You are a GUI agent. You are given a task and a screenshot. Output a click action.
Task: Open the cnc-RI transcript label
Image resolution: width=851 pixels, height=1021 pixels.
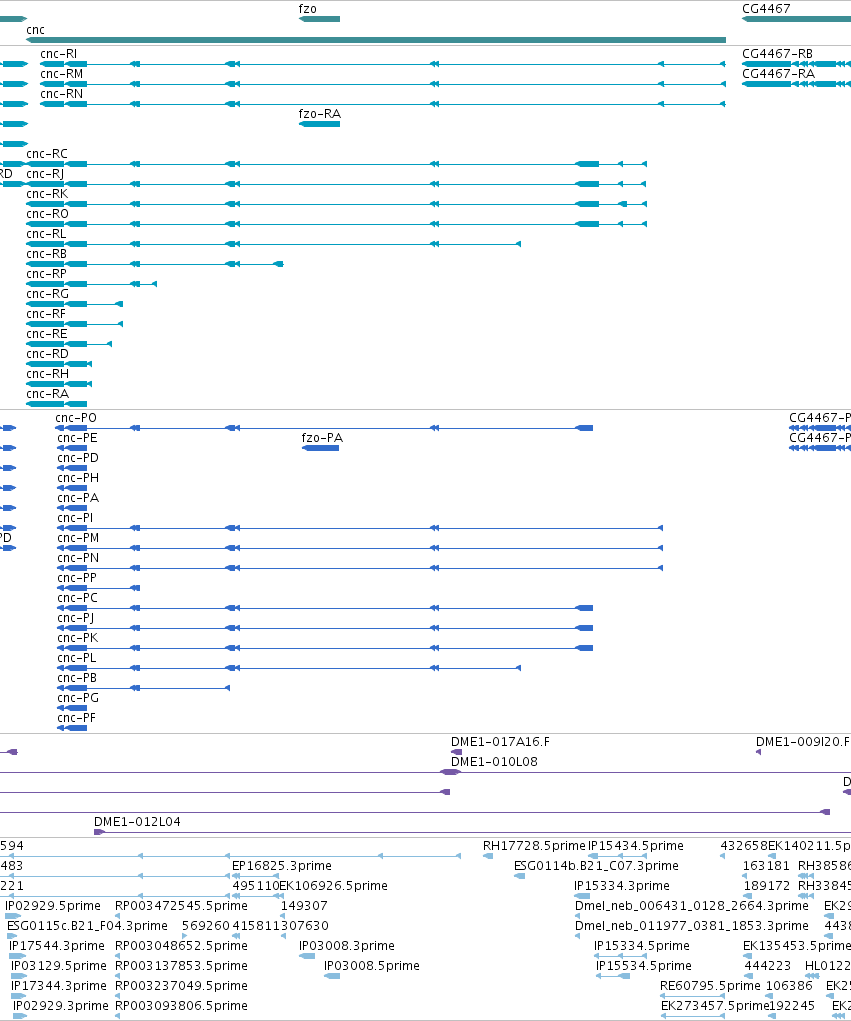(x=58, y=53)
